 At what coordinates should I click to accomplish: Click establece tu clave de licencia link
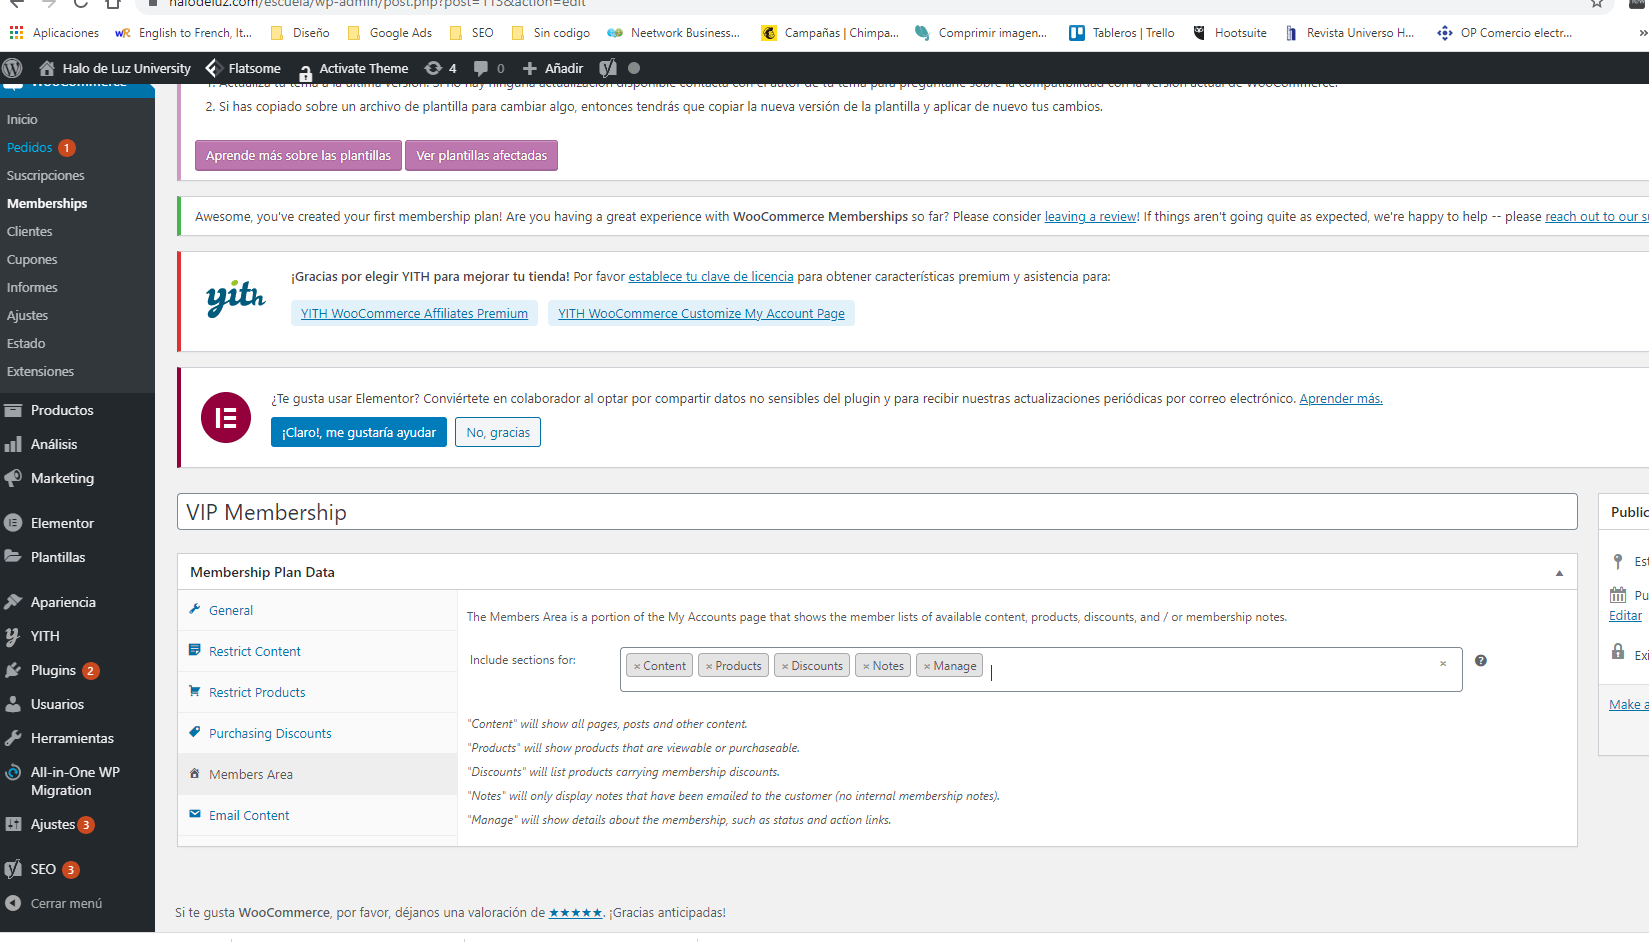point(711,277)
